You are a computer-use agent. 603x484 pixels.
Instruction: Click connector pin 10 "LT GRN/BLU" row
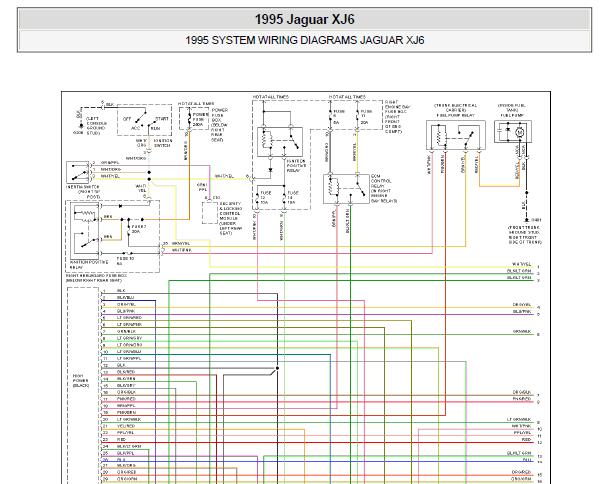click(x=121, y=351)
